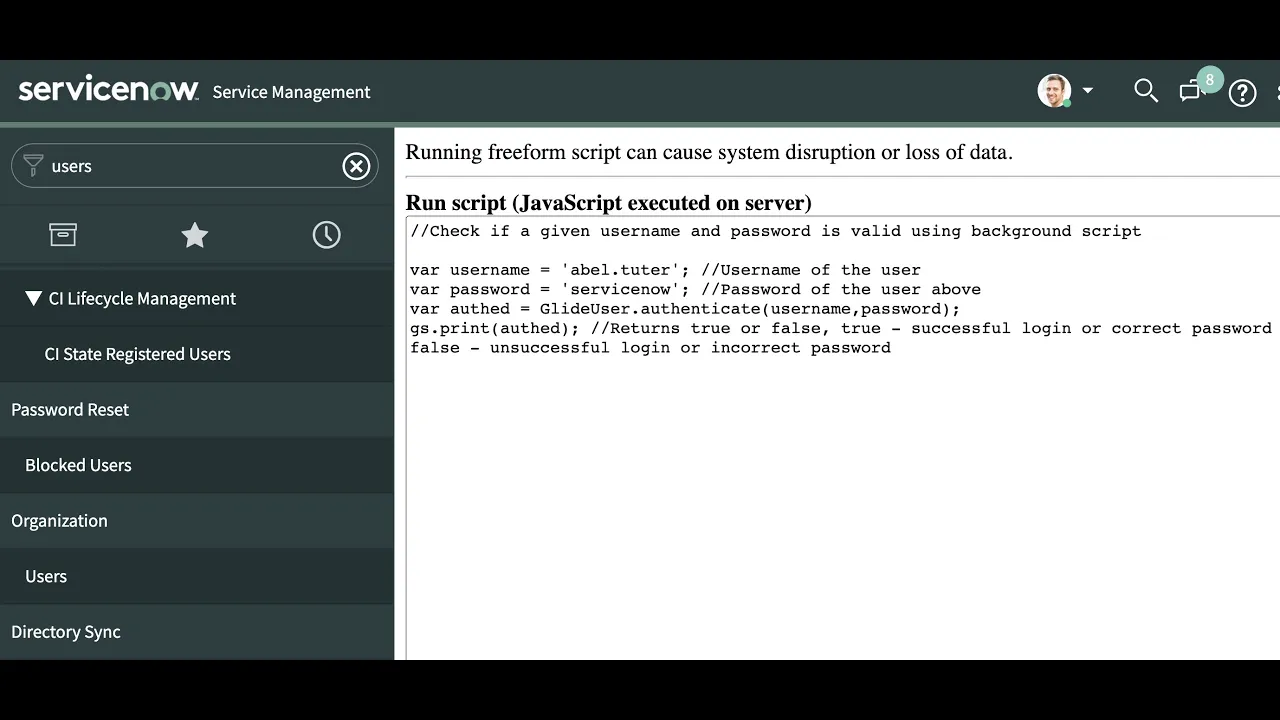The width and height of the screenshot is (1280, 720).
Task: Open the help question mark icon
Action: pos(1242,93)
